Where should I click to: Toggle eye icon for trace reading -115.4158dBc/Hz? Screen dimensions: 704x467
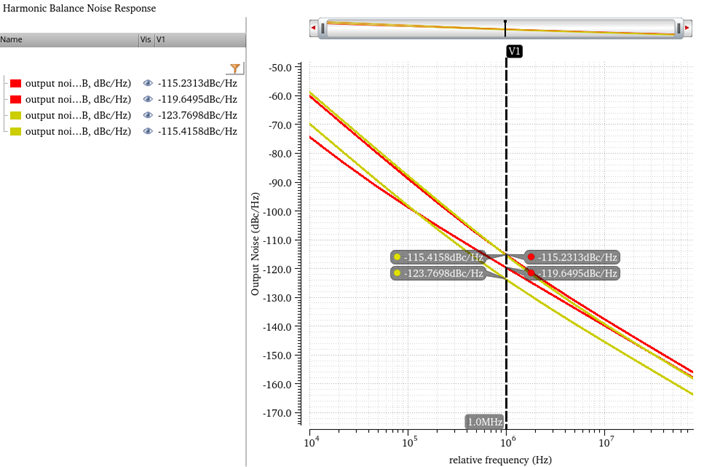click(x=148, y=131)
